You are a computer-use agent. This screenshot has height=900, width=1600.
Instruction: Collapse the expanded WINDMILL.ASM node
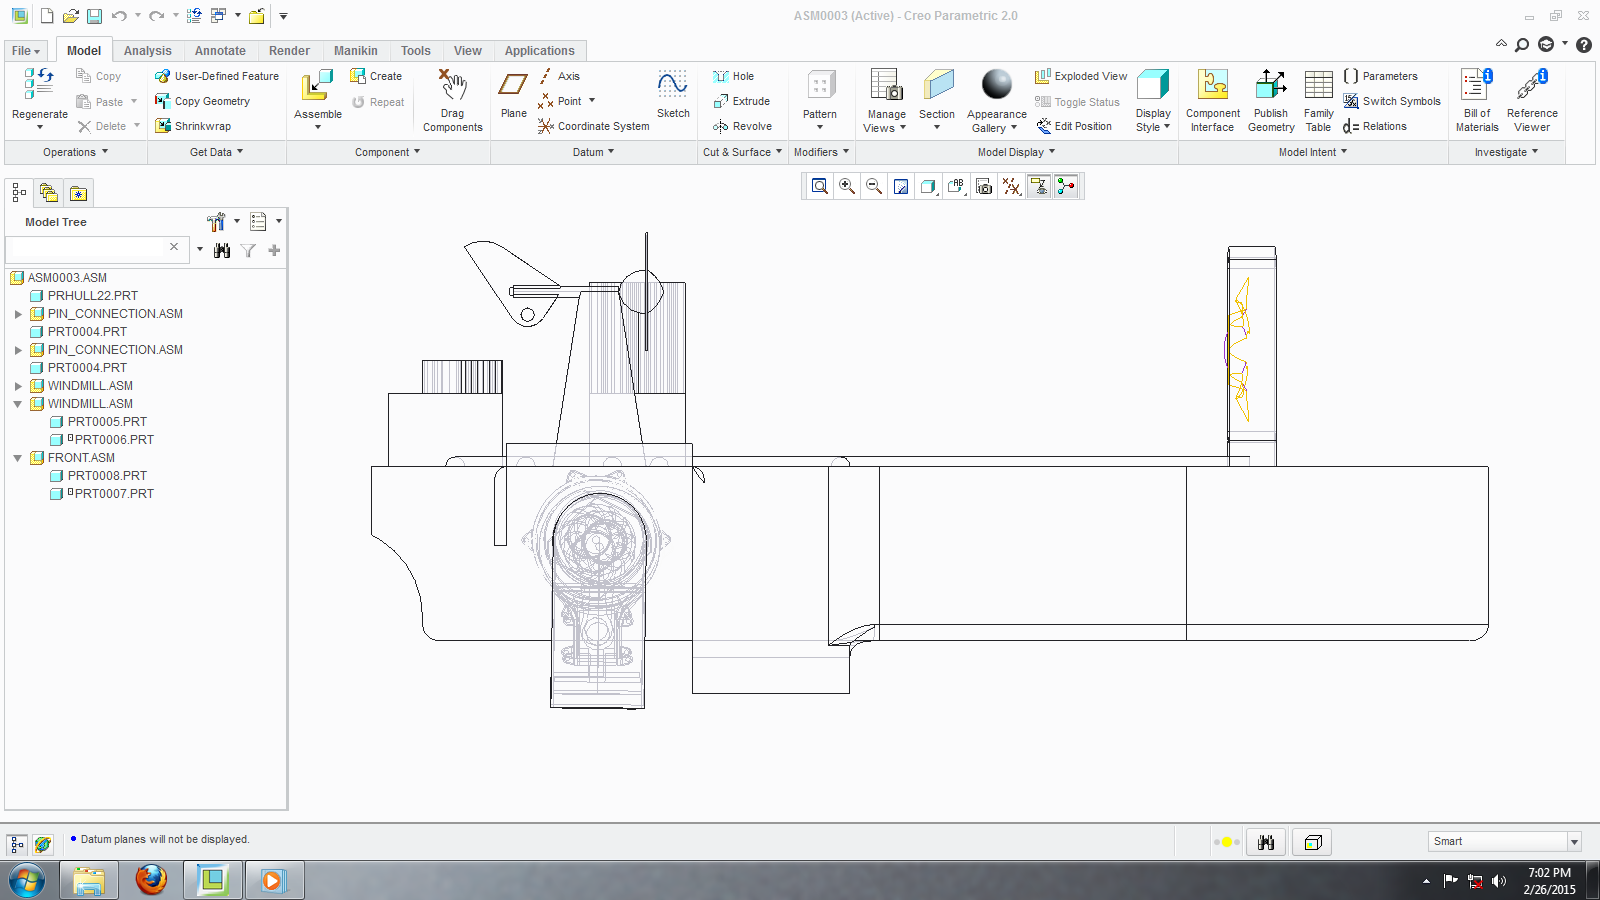(x=18, y=404)
